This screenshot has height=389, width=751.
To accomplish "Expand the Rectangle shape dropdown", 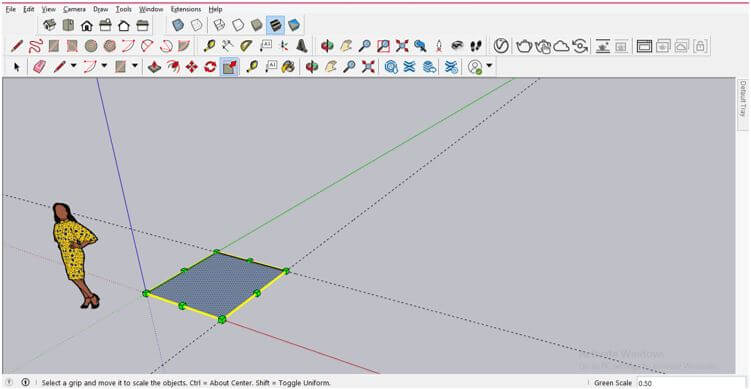I will (x=135, y=65).
